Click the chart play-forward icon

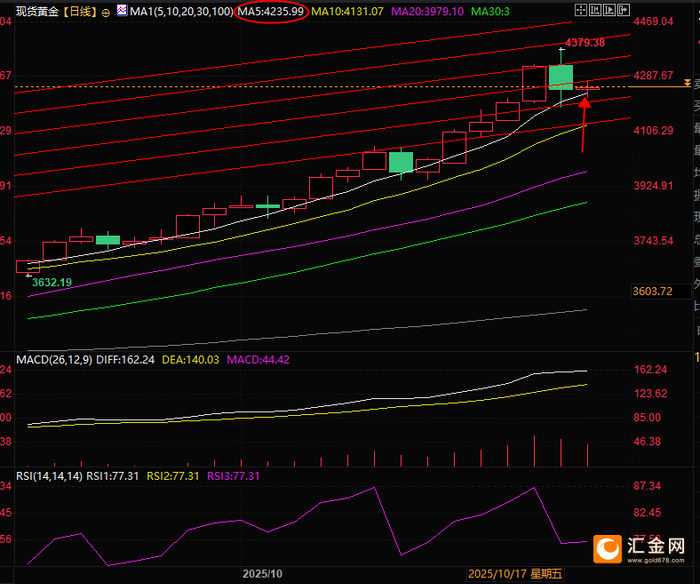click(609, 10)
